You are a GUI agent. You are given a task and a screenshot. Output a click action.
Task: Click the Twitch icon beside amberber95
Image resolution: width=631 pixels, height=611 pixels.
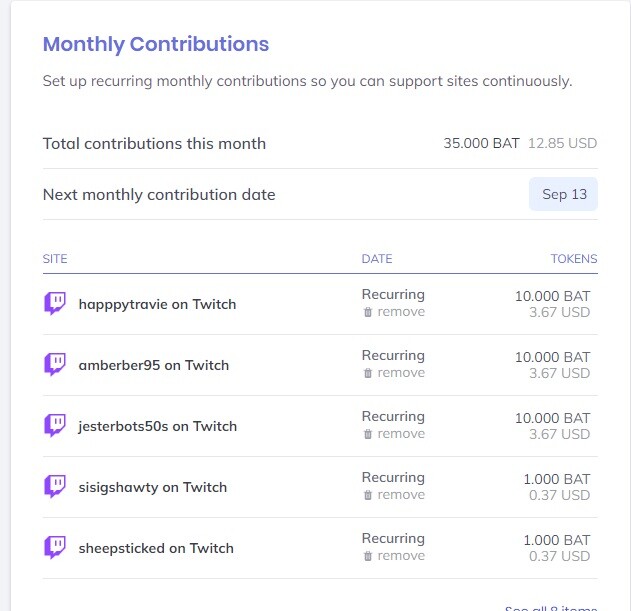(55, 365)
